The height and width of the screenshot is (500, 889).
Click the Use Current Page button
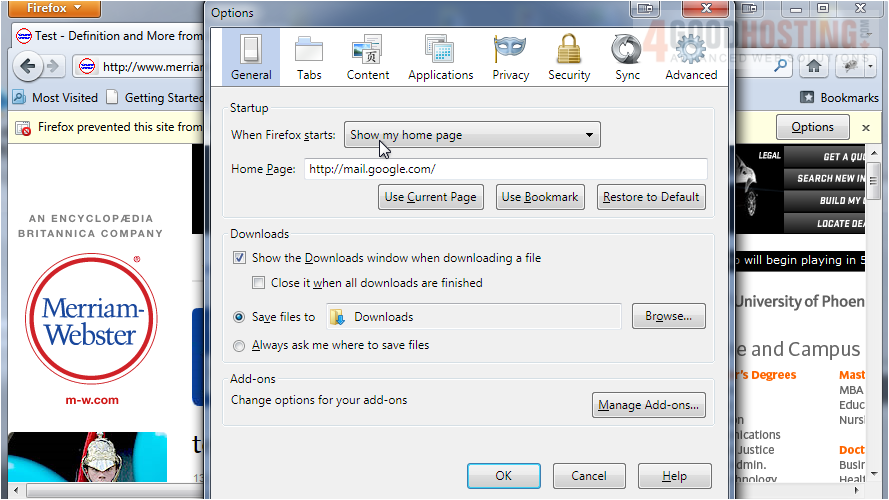pos(430,197)
